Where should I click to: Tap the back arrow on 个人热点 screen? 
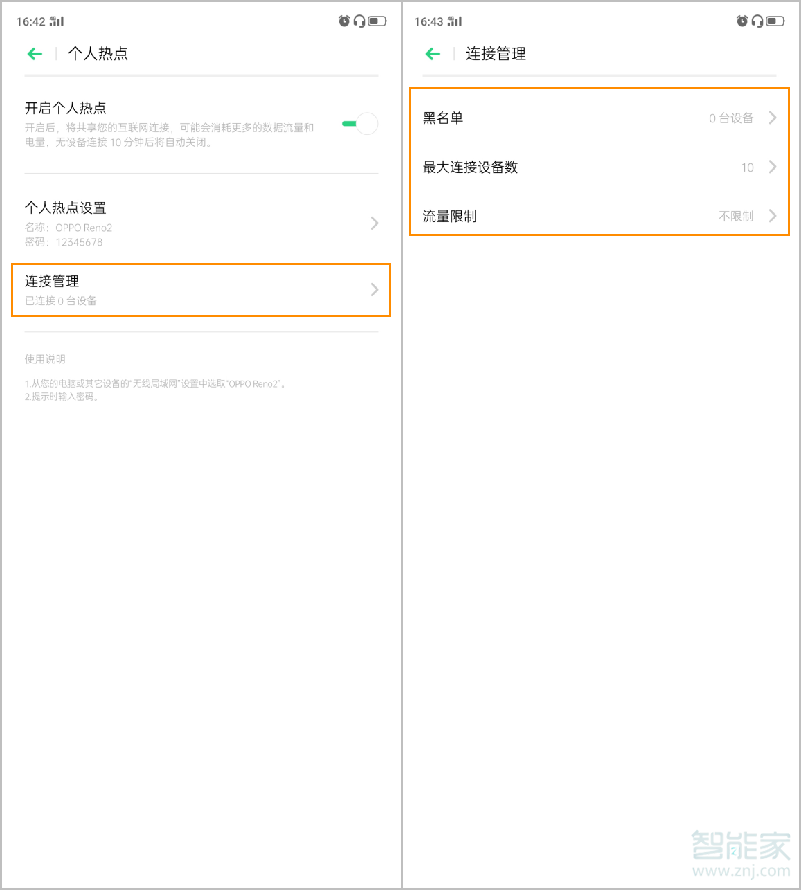pos(34,53)
